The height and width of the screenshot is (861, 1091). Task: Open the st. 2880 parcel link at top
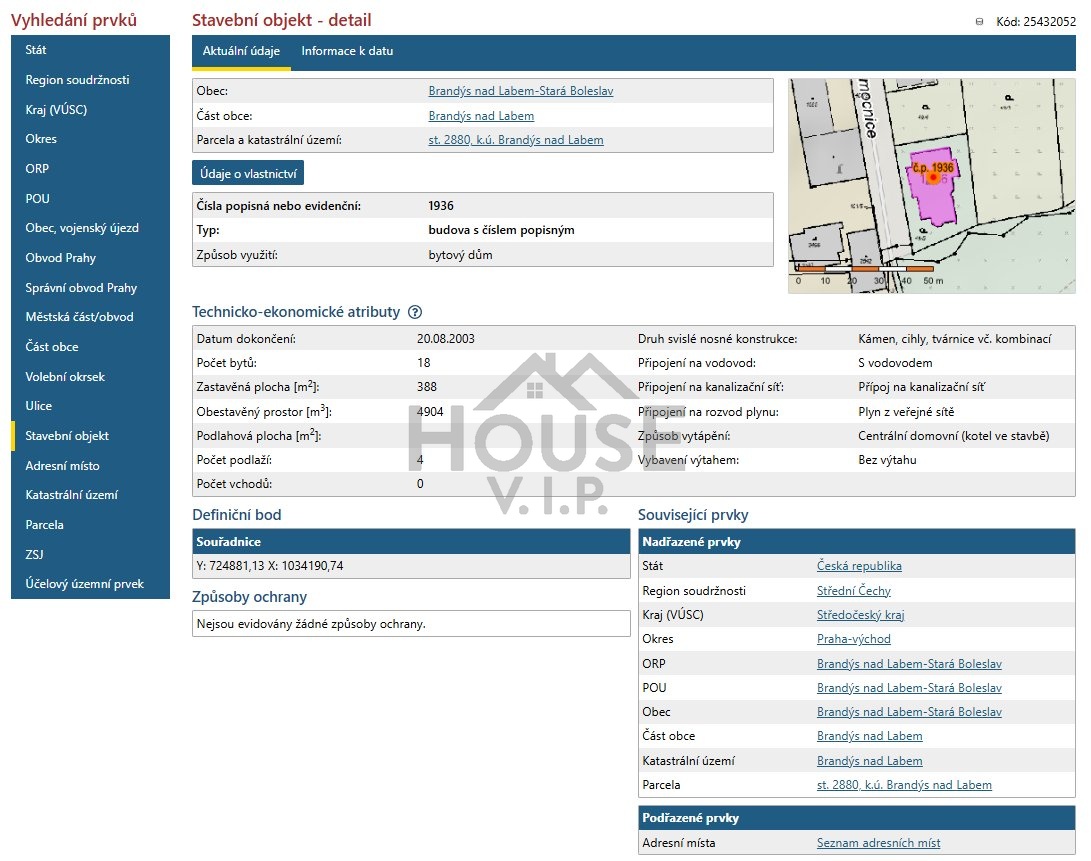point(515,140)
